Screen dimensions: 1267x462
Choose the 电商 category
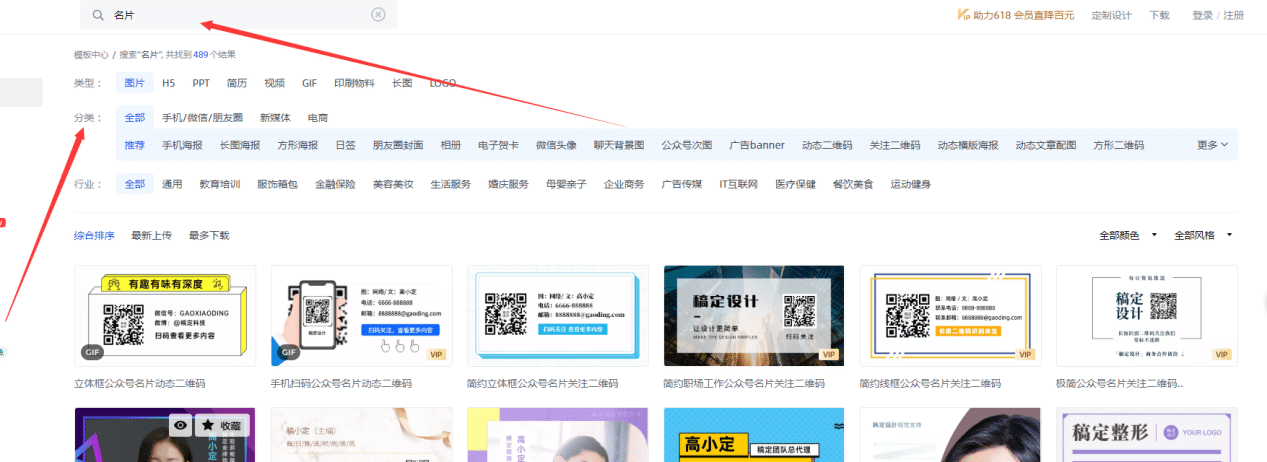coord(317,117)
